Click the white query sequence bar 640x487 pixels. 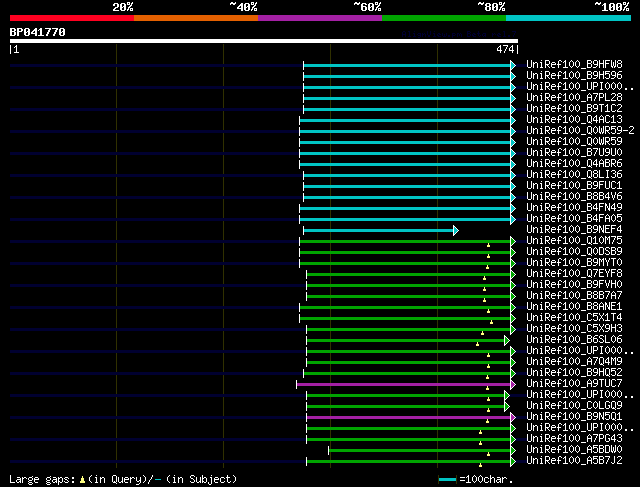point(263,41)
